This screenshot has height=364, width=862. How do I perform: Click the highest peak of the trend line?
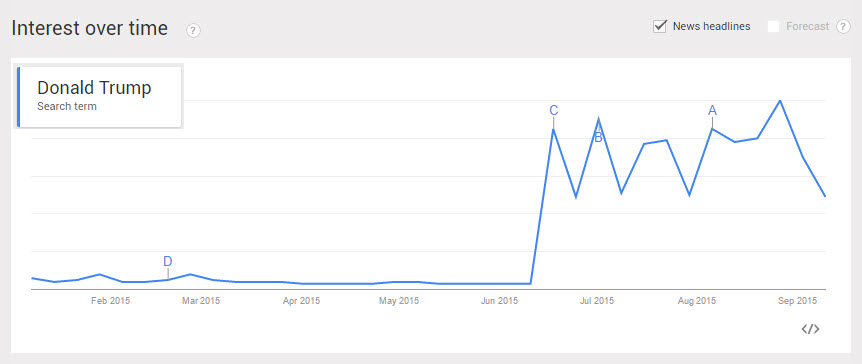click(780, 101)
